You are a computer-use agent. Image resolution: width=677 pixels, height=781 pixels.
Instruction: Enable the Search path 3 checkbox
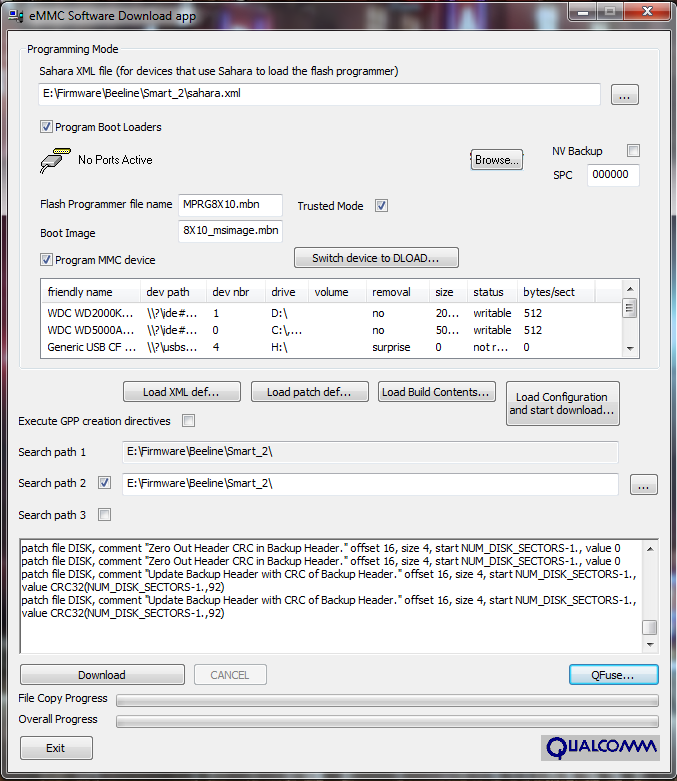(105, 515)
